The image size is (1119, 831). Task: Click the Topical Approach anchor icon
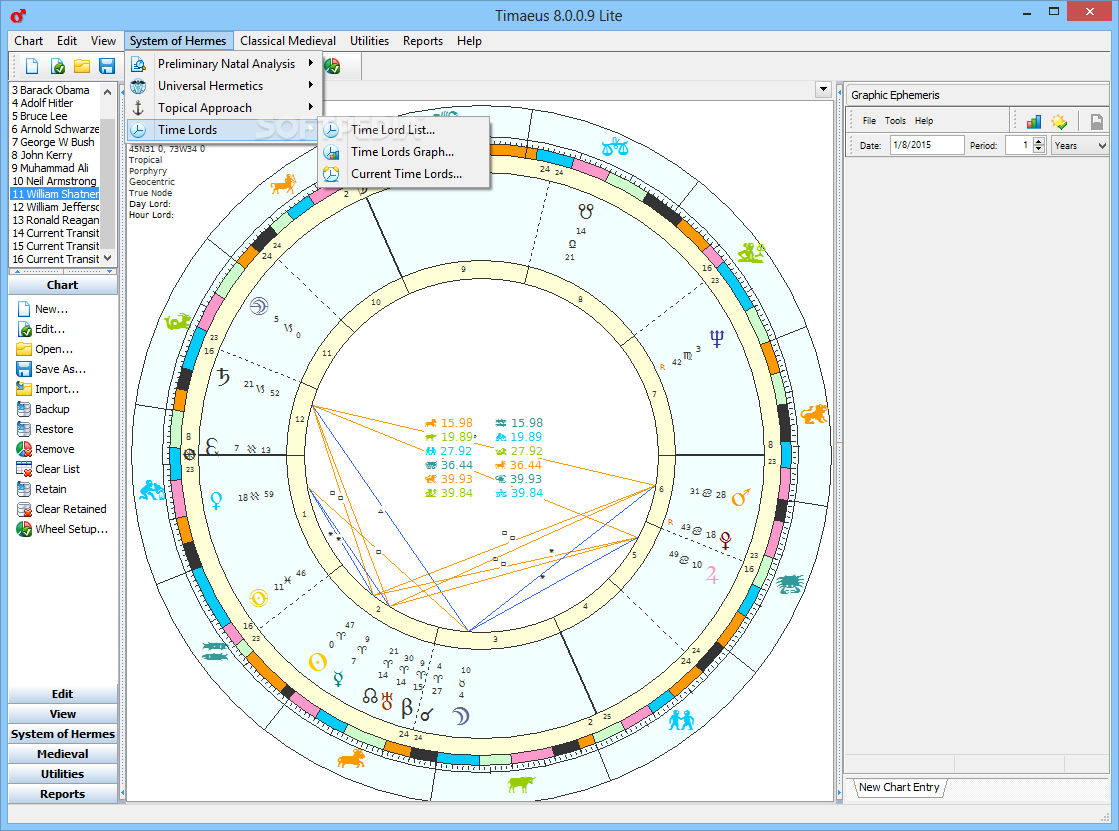tap(138, 108)
